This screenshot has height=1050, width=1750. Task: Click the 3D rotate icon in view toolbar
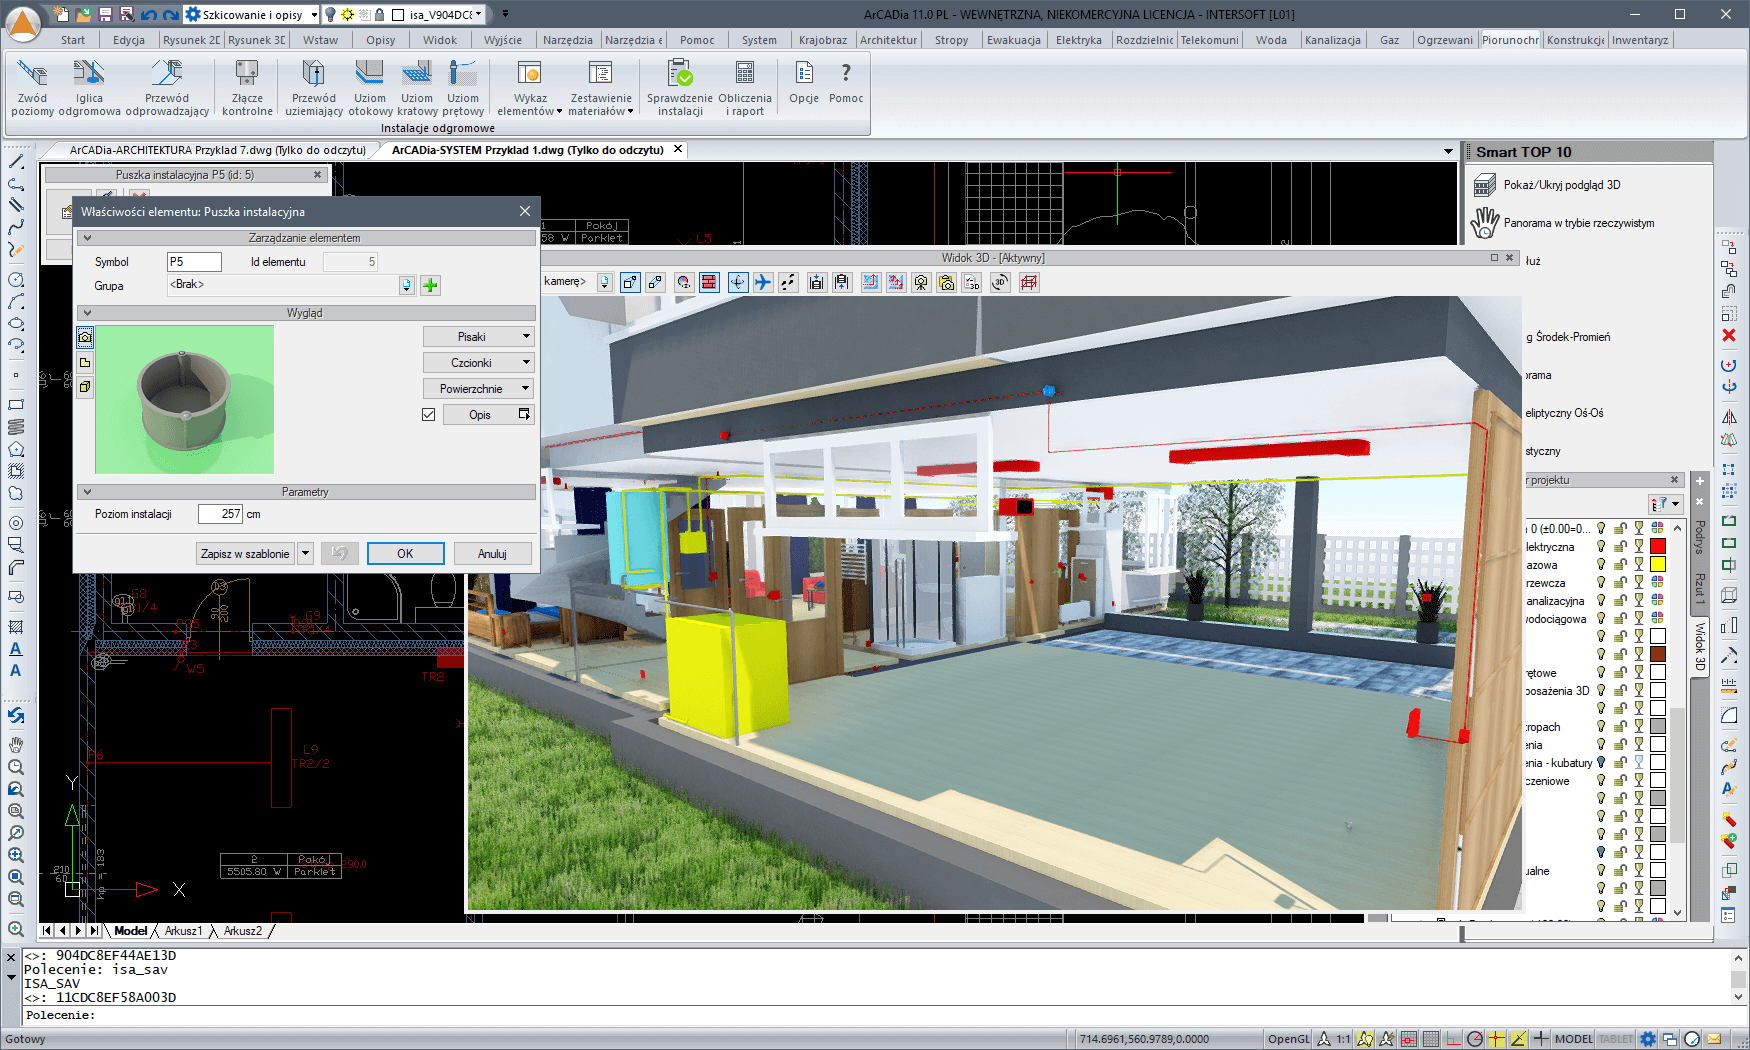(x=1000, y=282)
